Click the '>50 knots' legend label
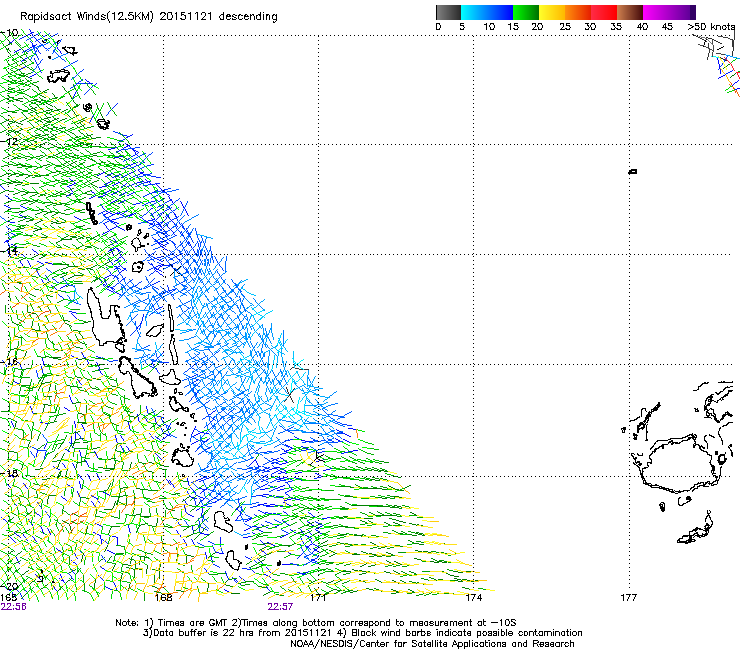 coord(711,27)
